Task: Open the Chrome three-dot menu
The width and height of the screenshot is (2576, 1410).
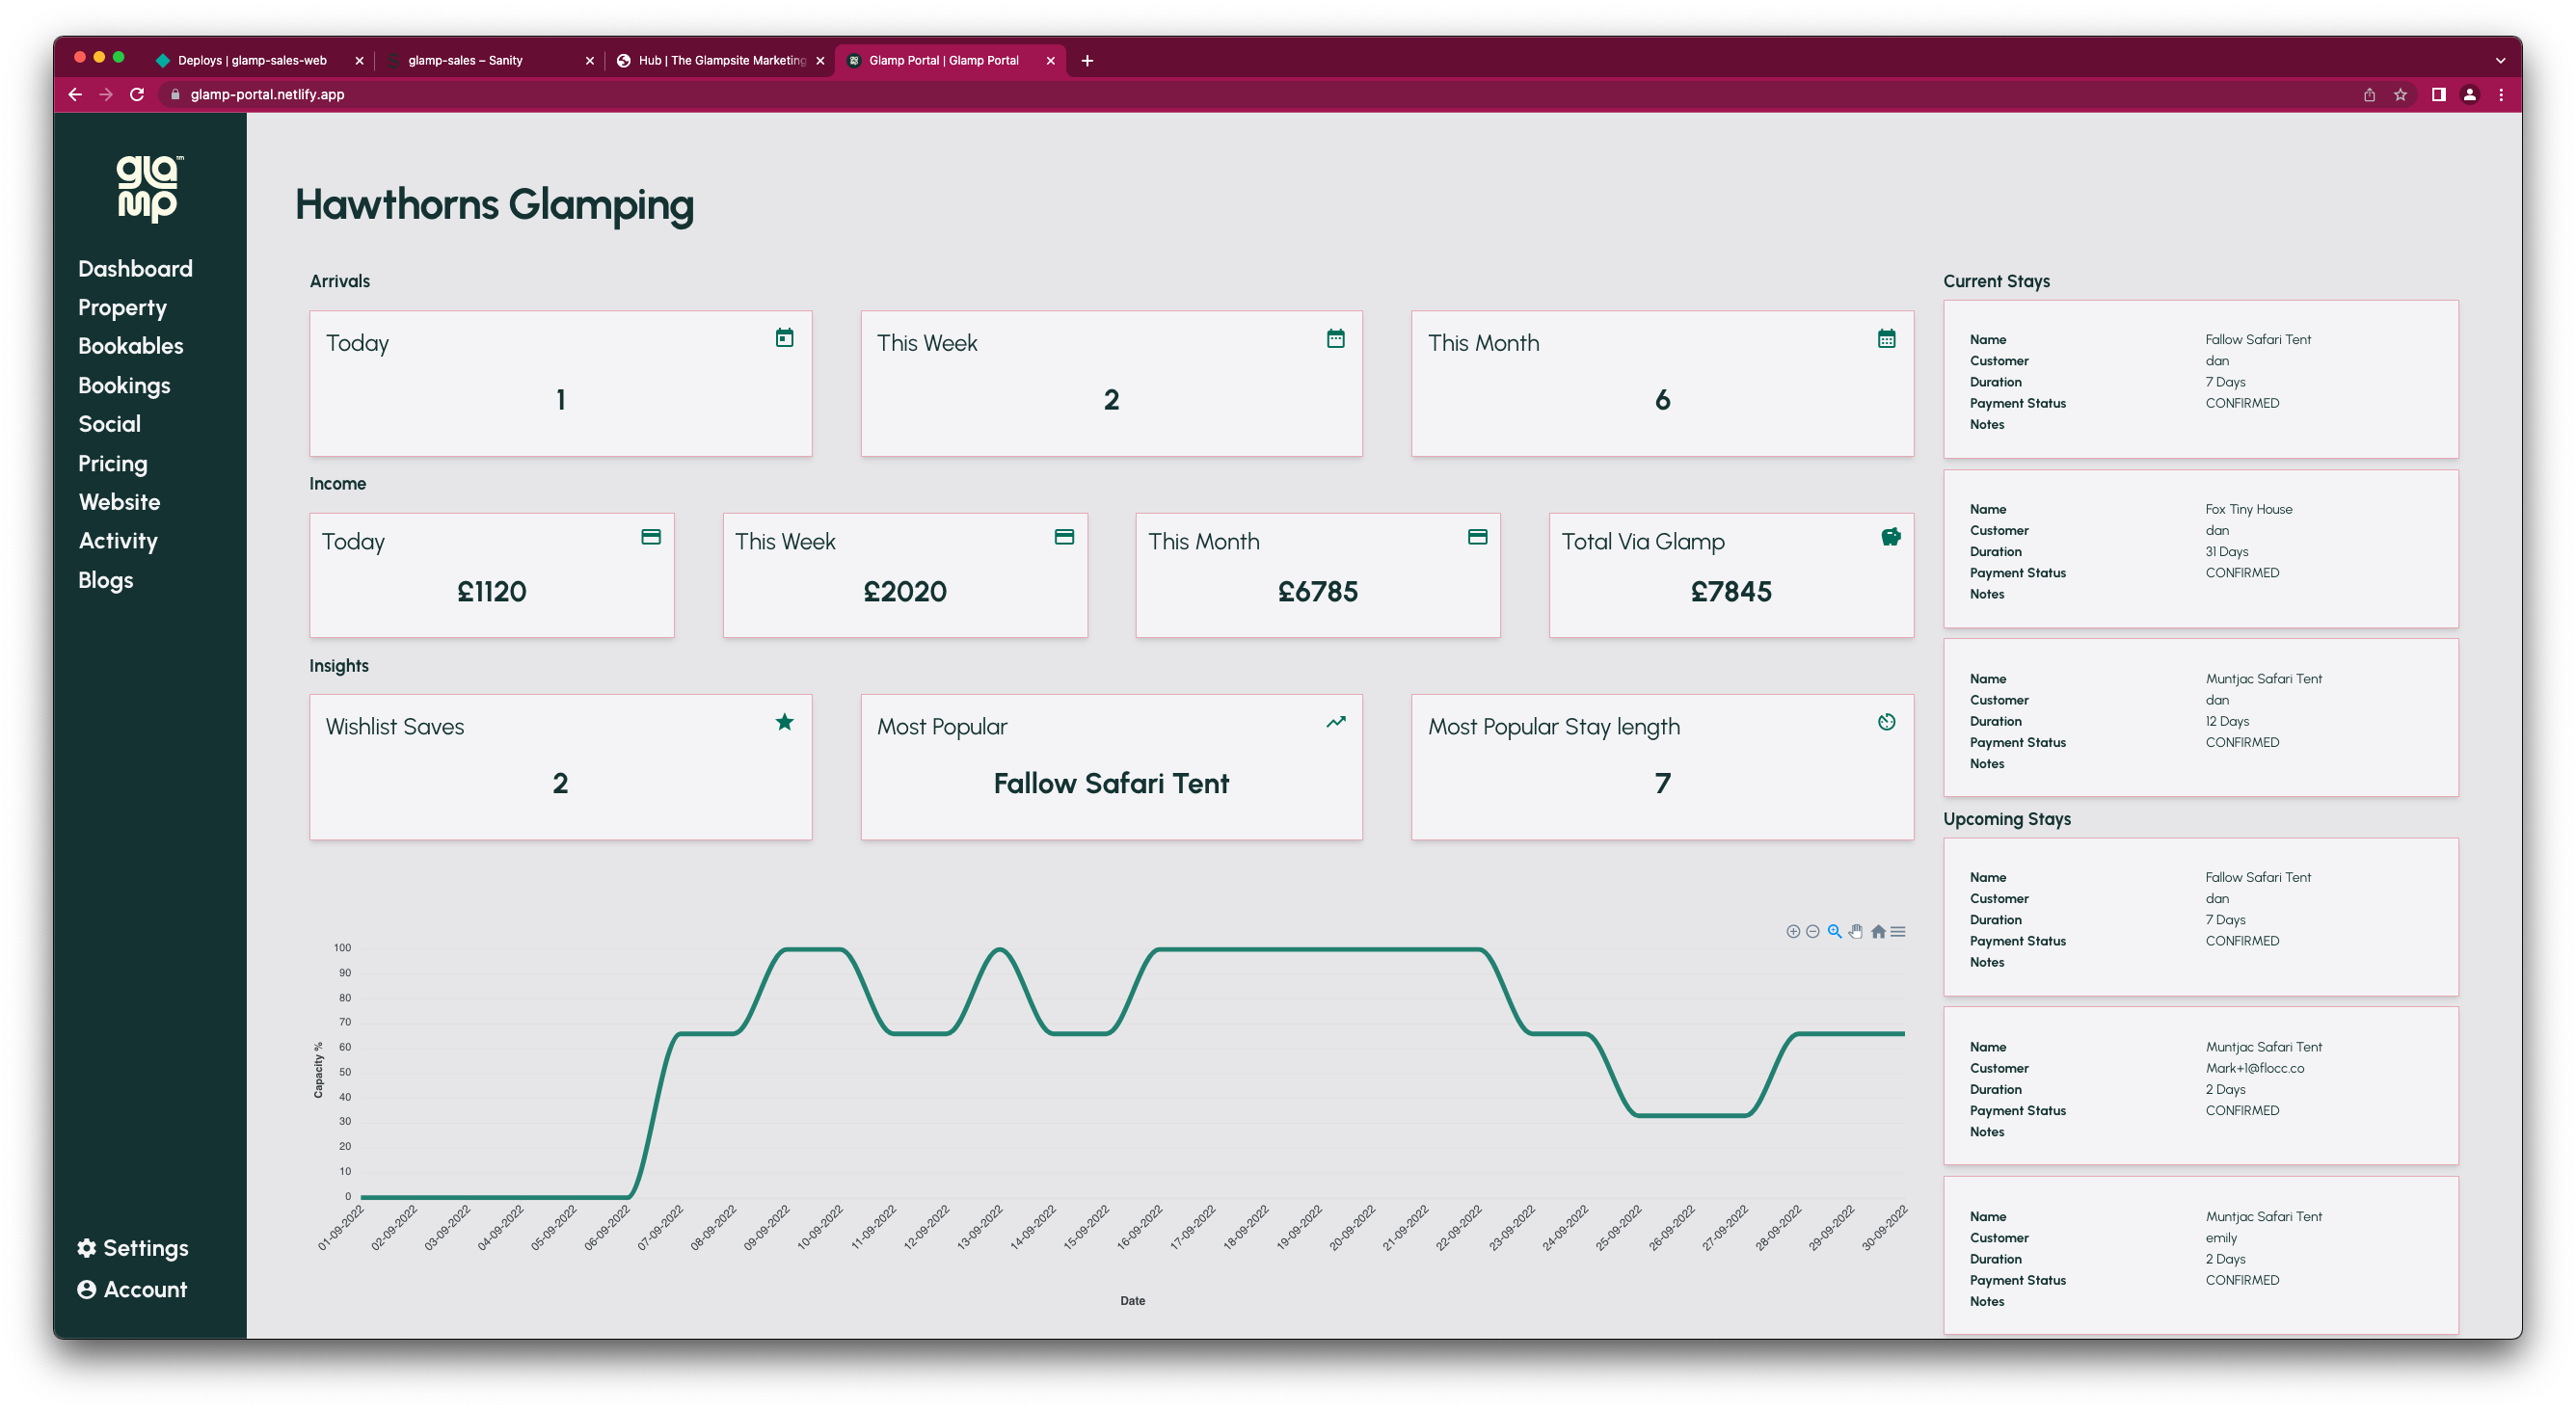Action: pyautogui.click(x=2501, y=94)
